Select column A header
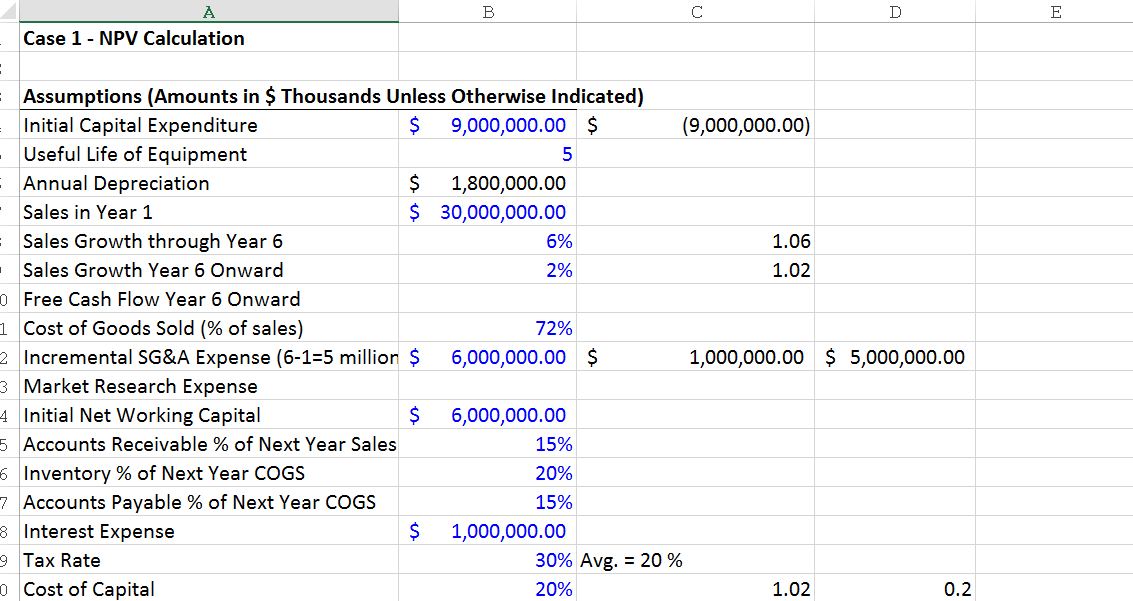 coord(209,12)
